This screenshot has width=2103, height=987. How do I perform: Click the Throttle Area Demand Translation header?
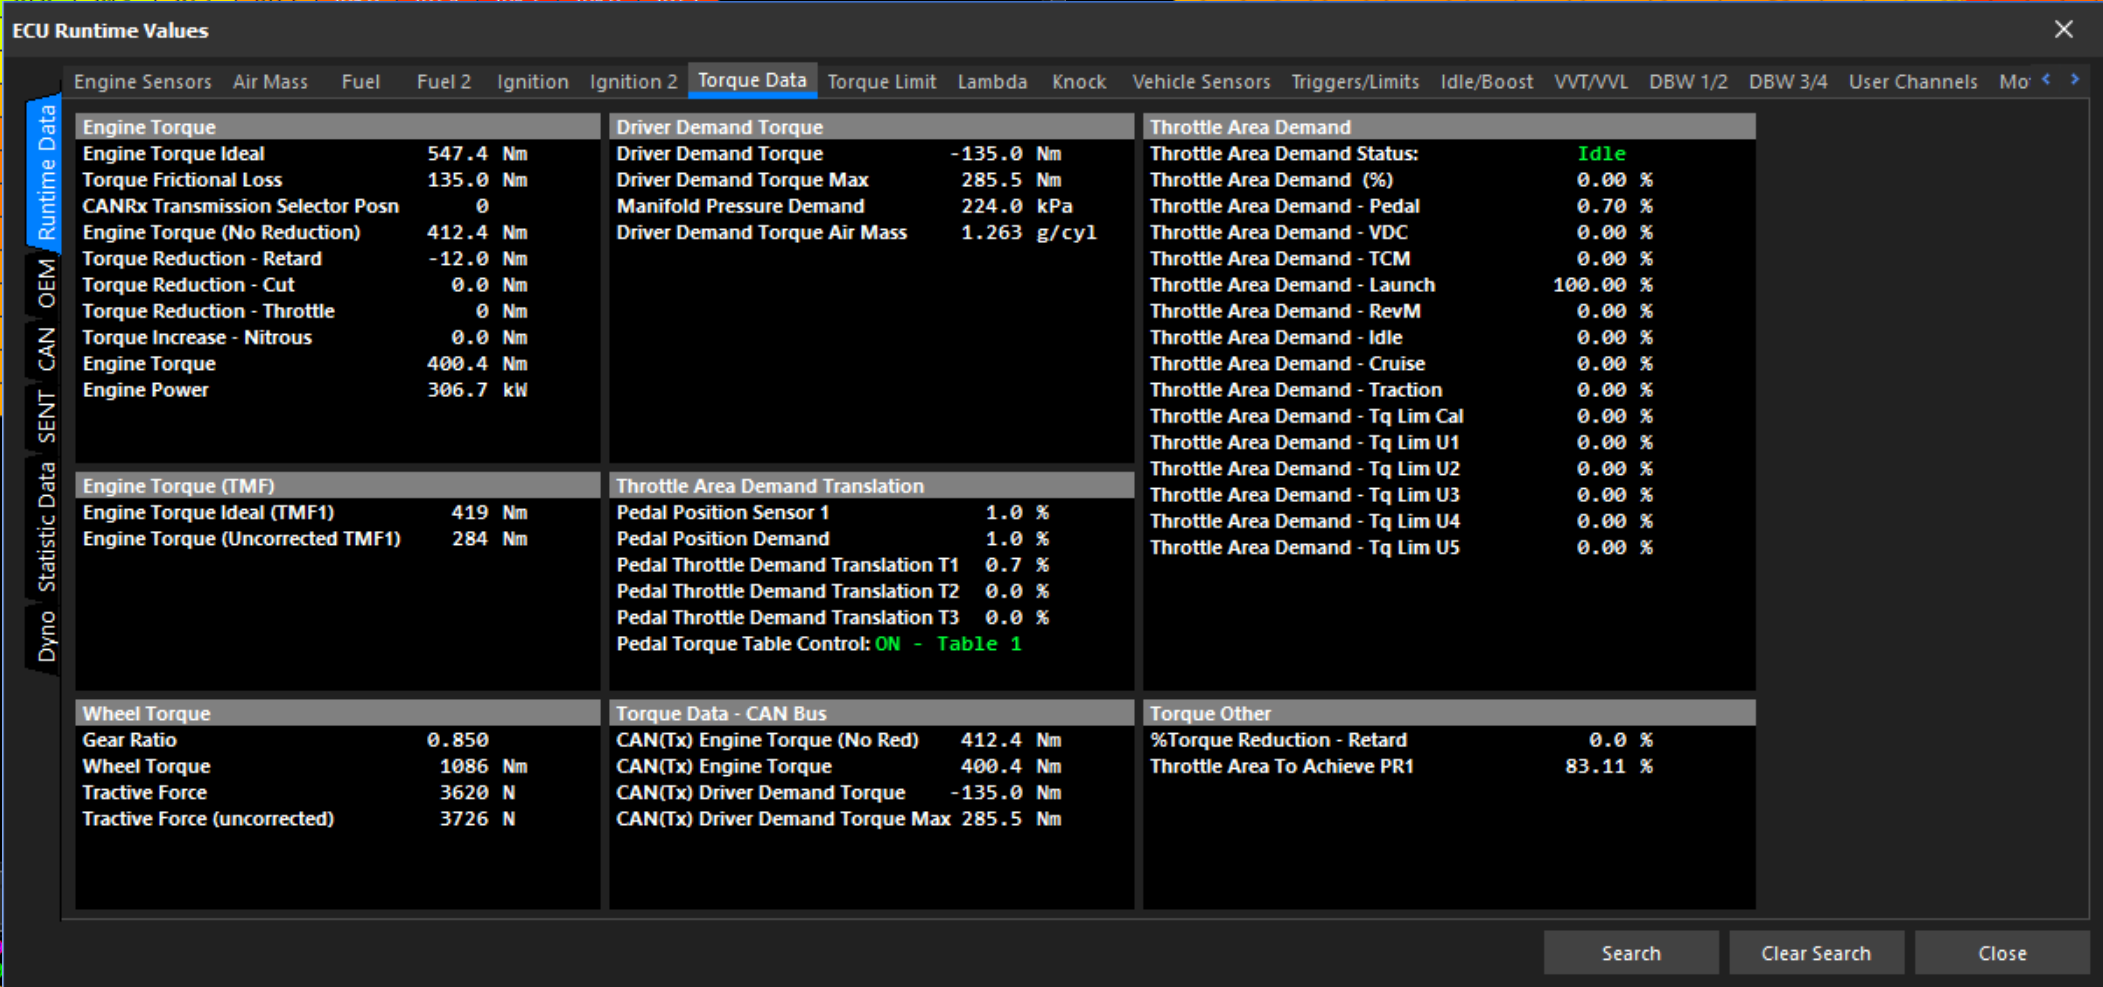pyautogui.click(x=871, y=486)
